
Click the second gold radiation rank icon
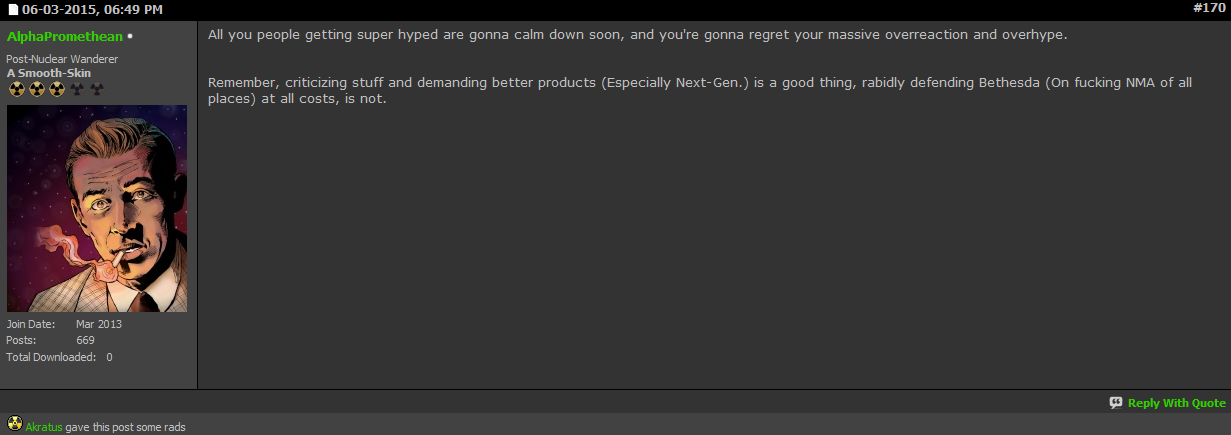(x=36, y=89)
